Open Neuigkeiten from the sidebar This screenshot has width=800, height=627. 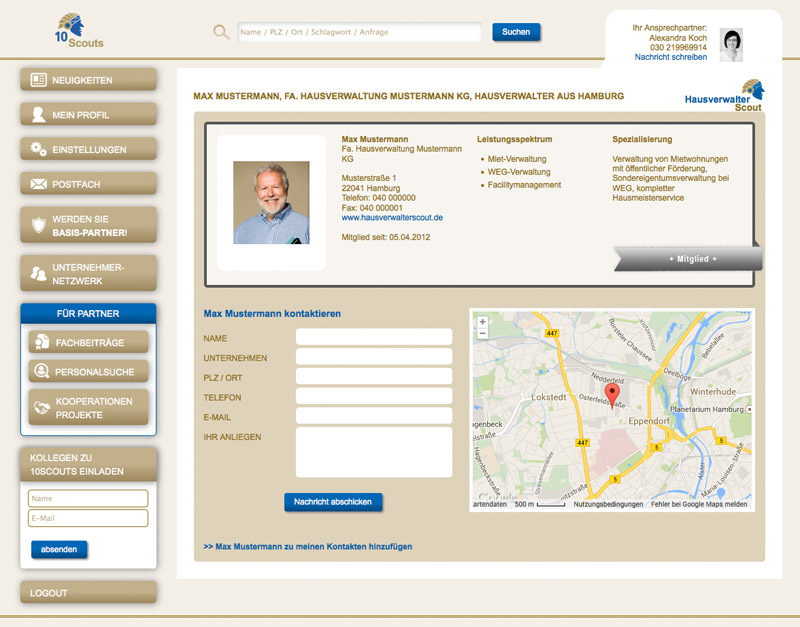(88, 80)
